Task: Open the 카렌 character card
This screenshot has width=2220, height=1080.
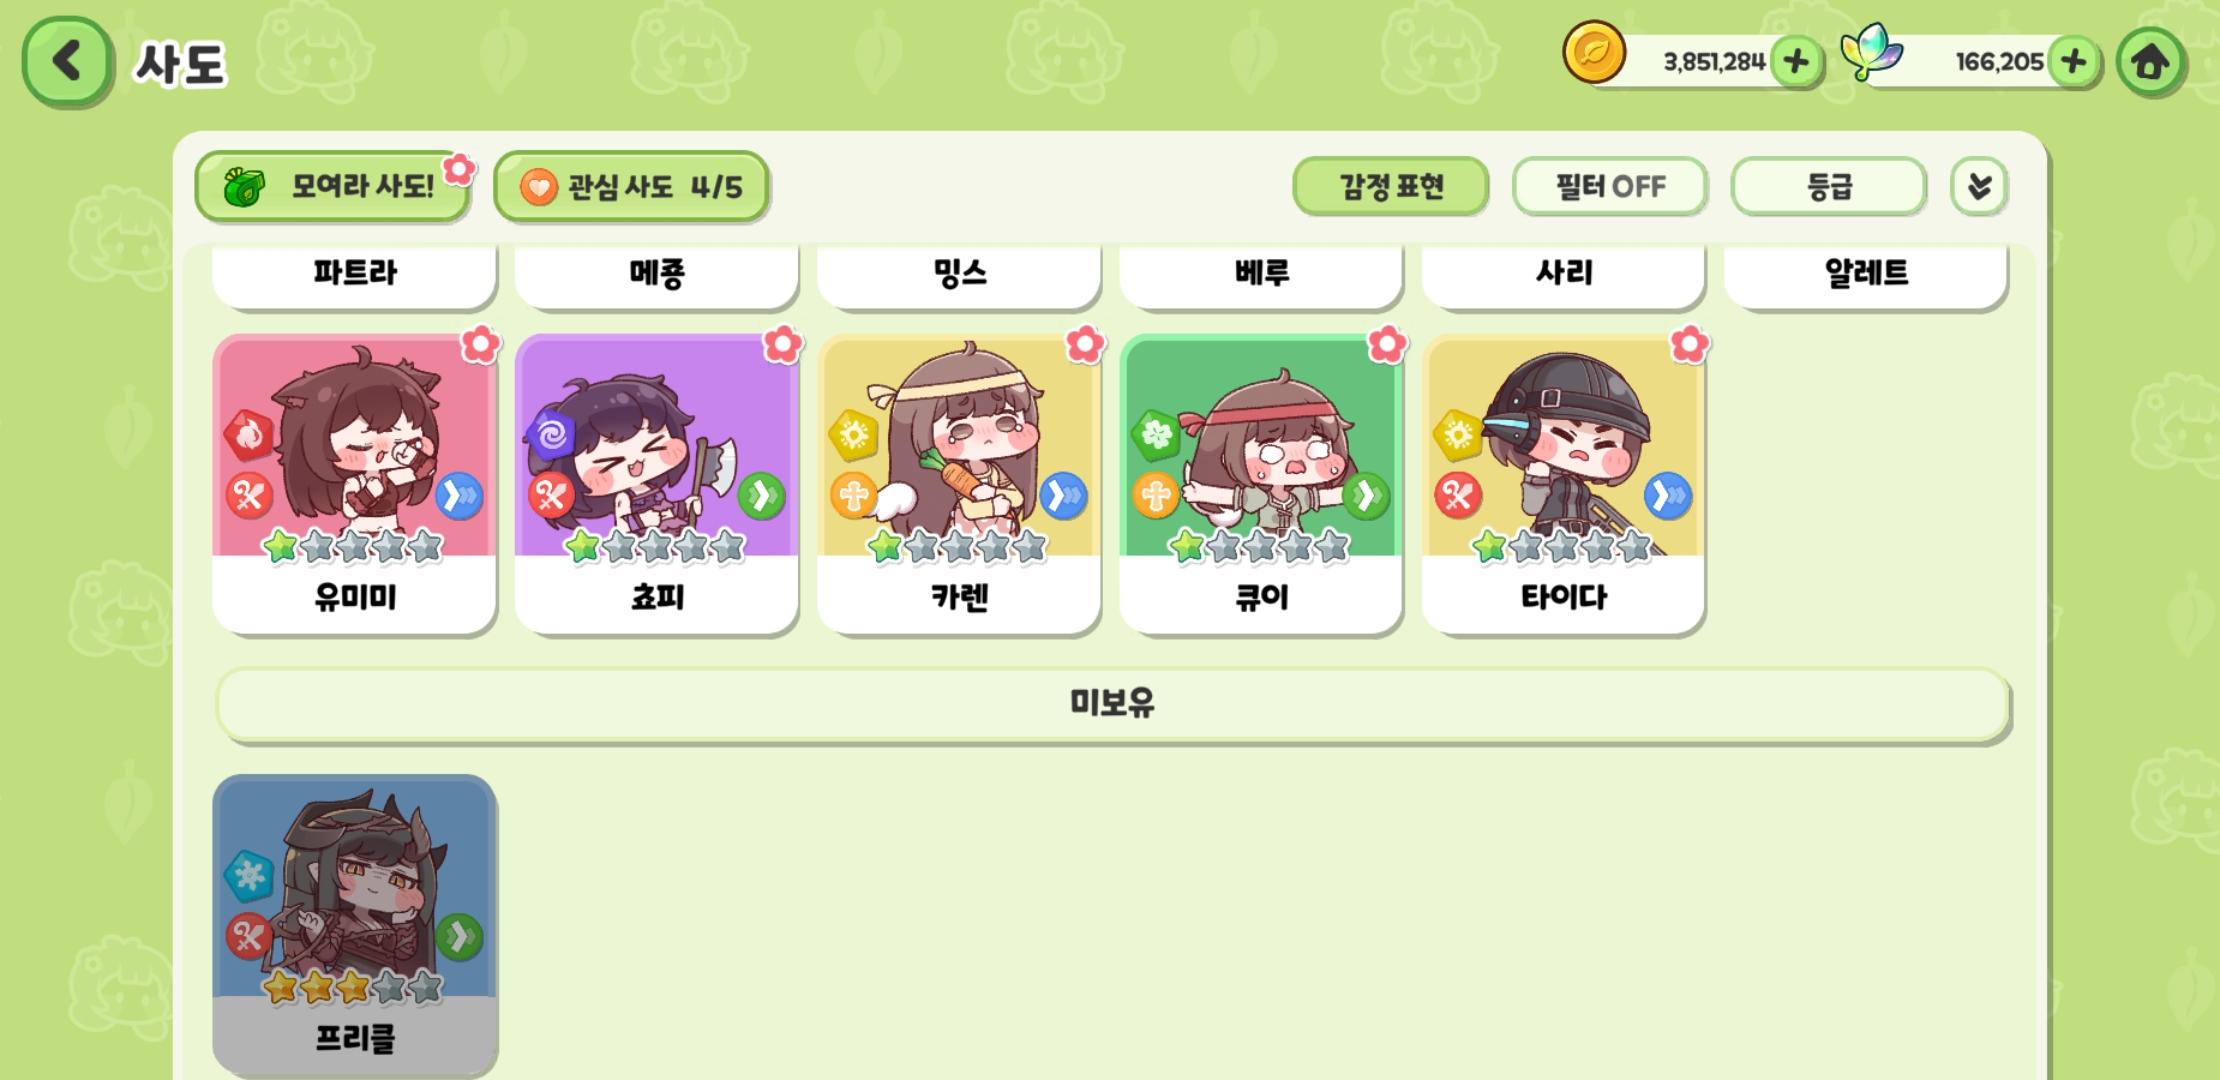Action: 959,484
